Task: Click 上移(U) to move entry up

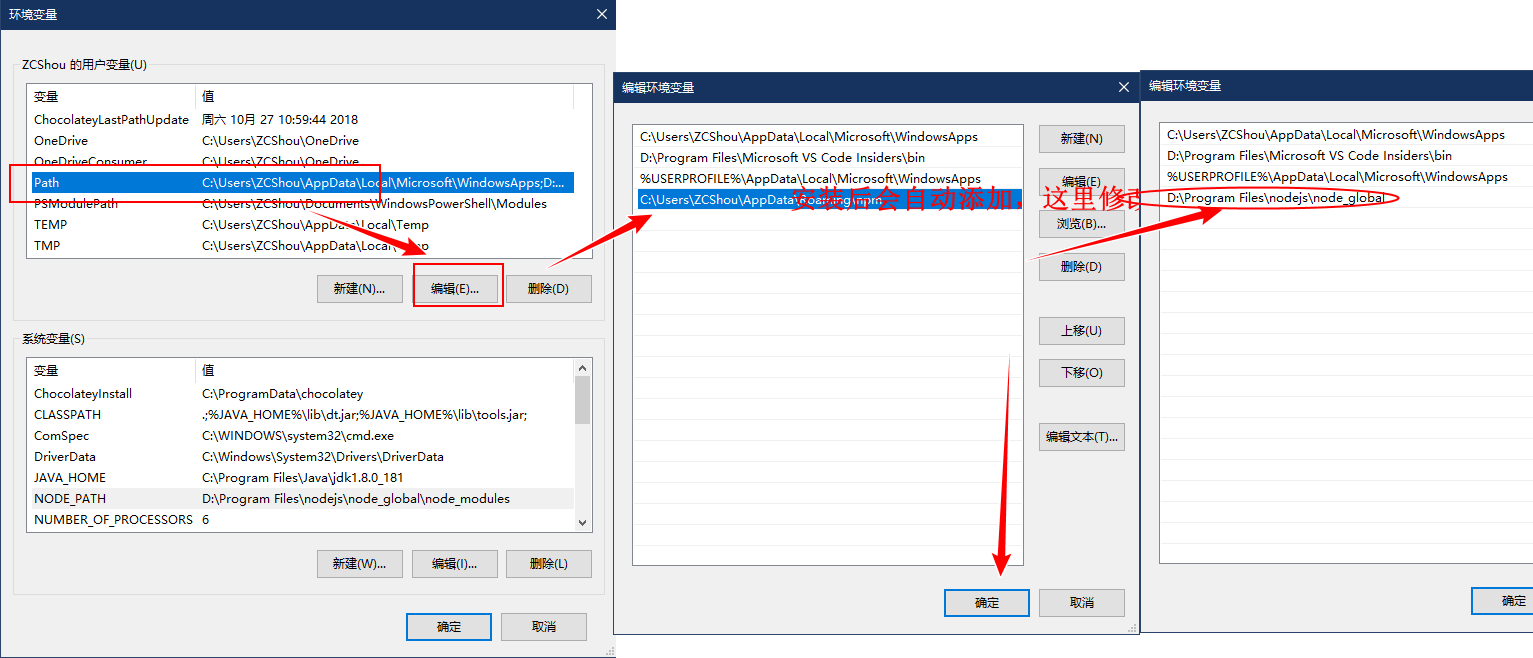Action: [x=1081, y=331]
